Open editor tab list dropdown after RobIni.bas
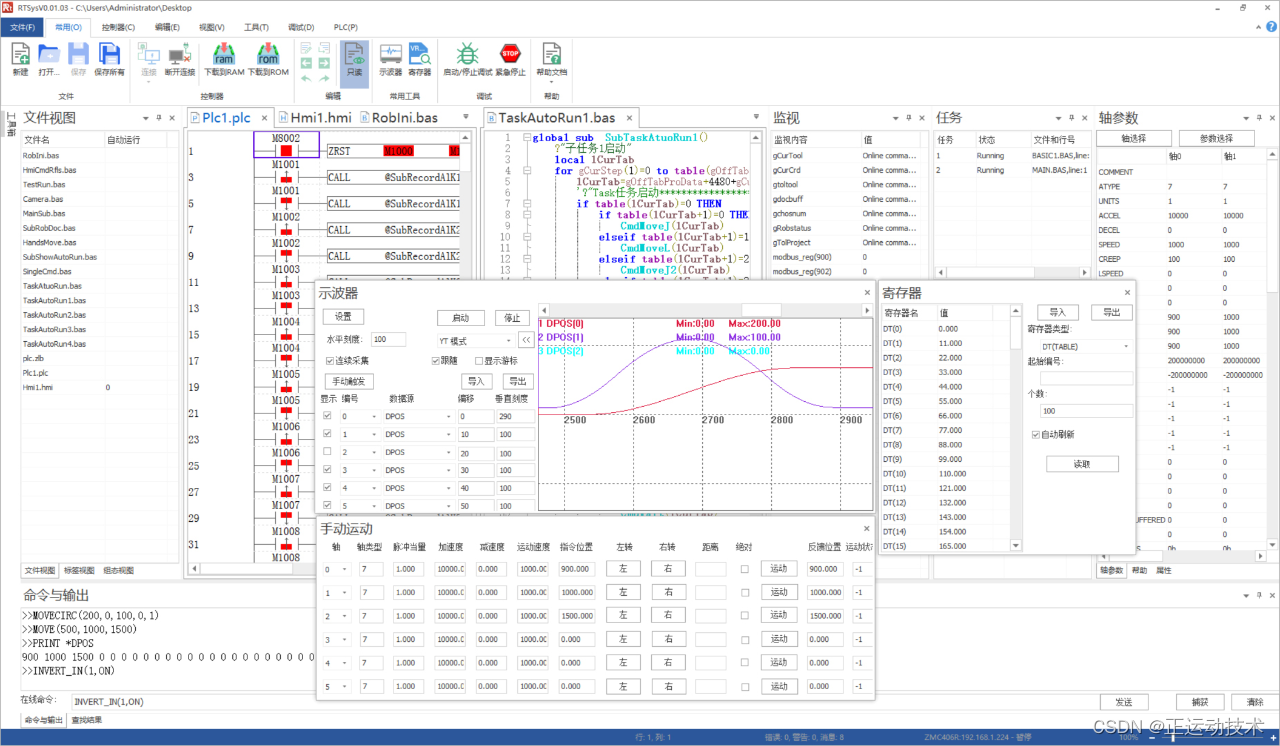 (x=466, y=118)
